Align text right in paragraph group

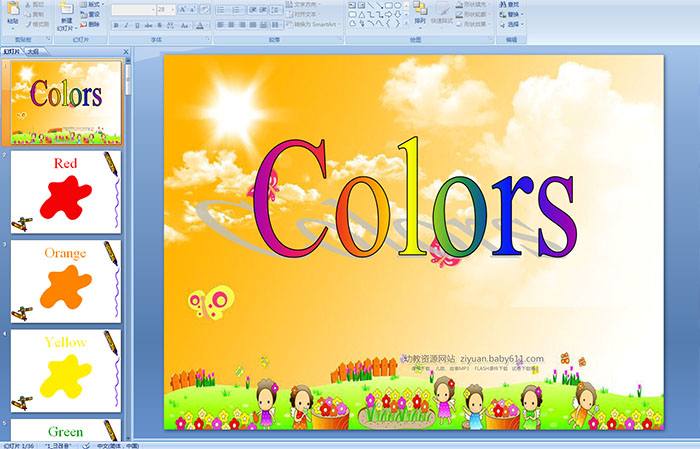point(242,25)
